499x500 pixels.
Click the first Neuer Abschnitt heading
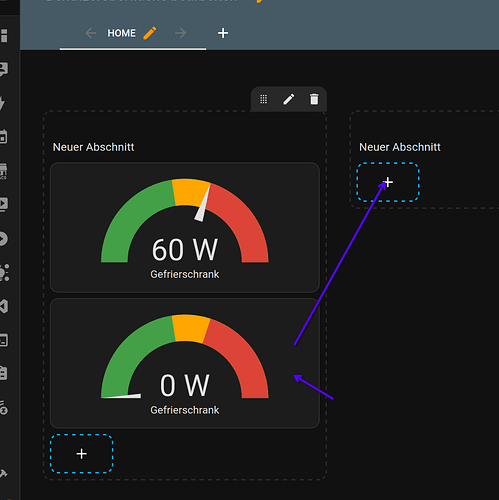pos(93,147)
